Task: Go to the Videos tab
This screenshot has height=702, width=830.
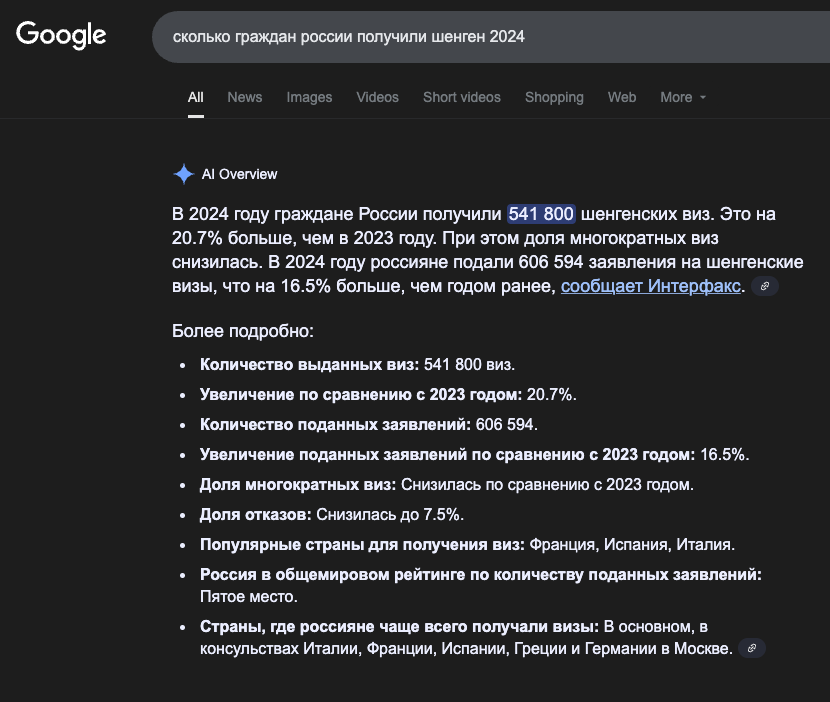Action: tap(377, 97)
